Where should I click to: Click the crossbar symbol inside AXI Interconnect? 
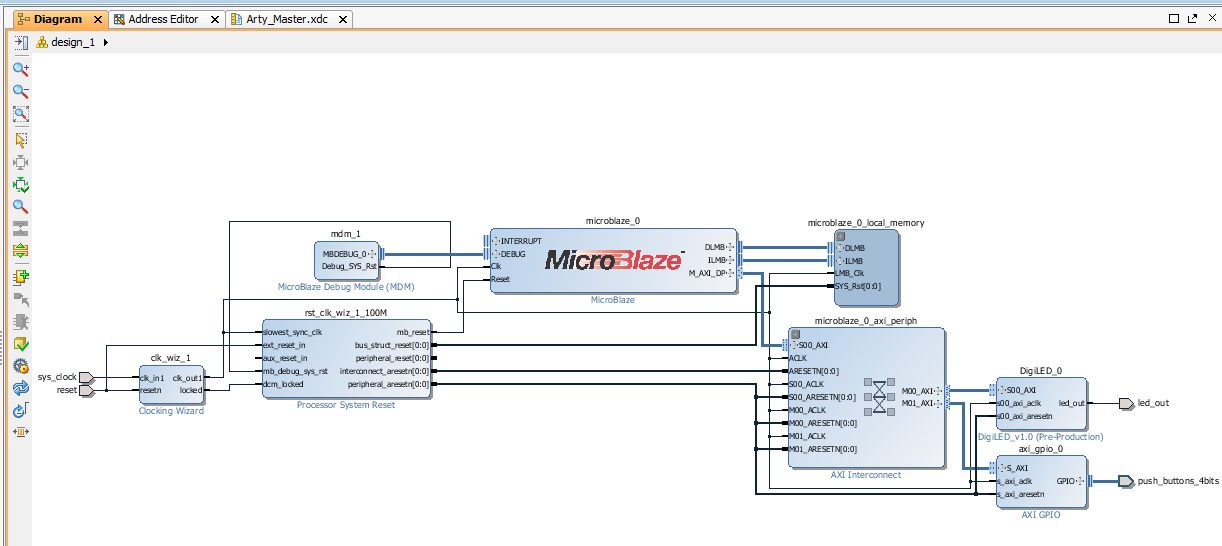click(x=880, y=396)
